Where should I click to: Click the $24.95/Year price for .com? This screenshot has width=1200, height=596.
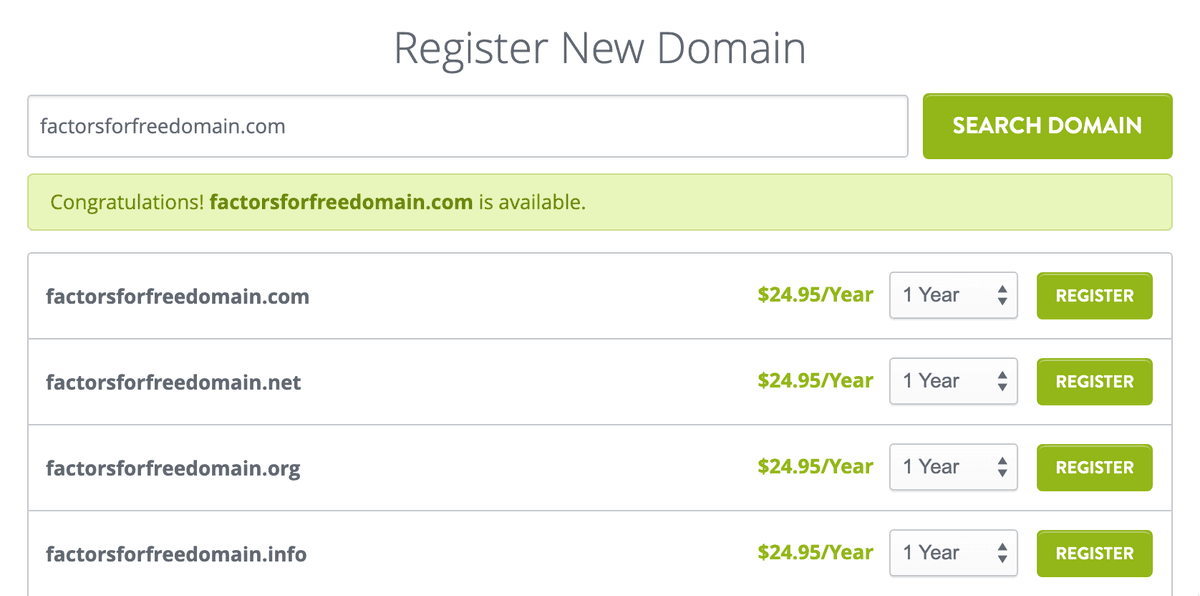coord(815,295)
